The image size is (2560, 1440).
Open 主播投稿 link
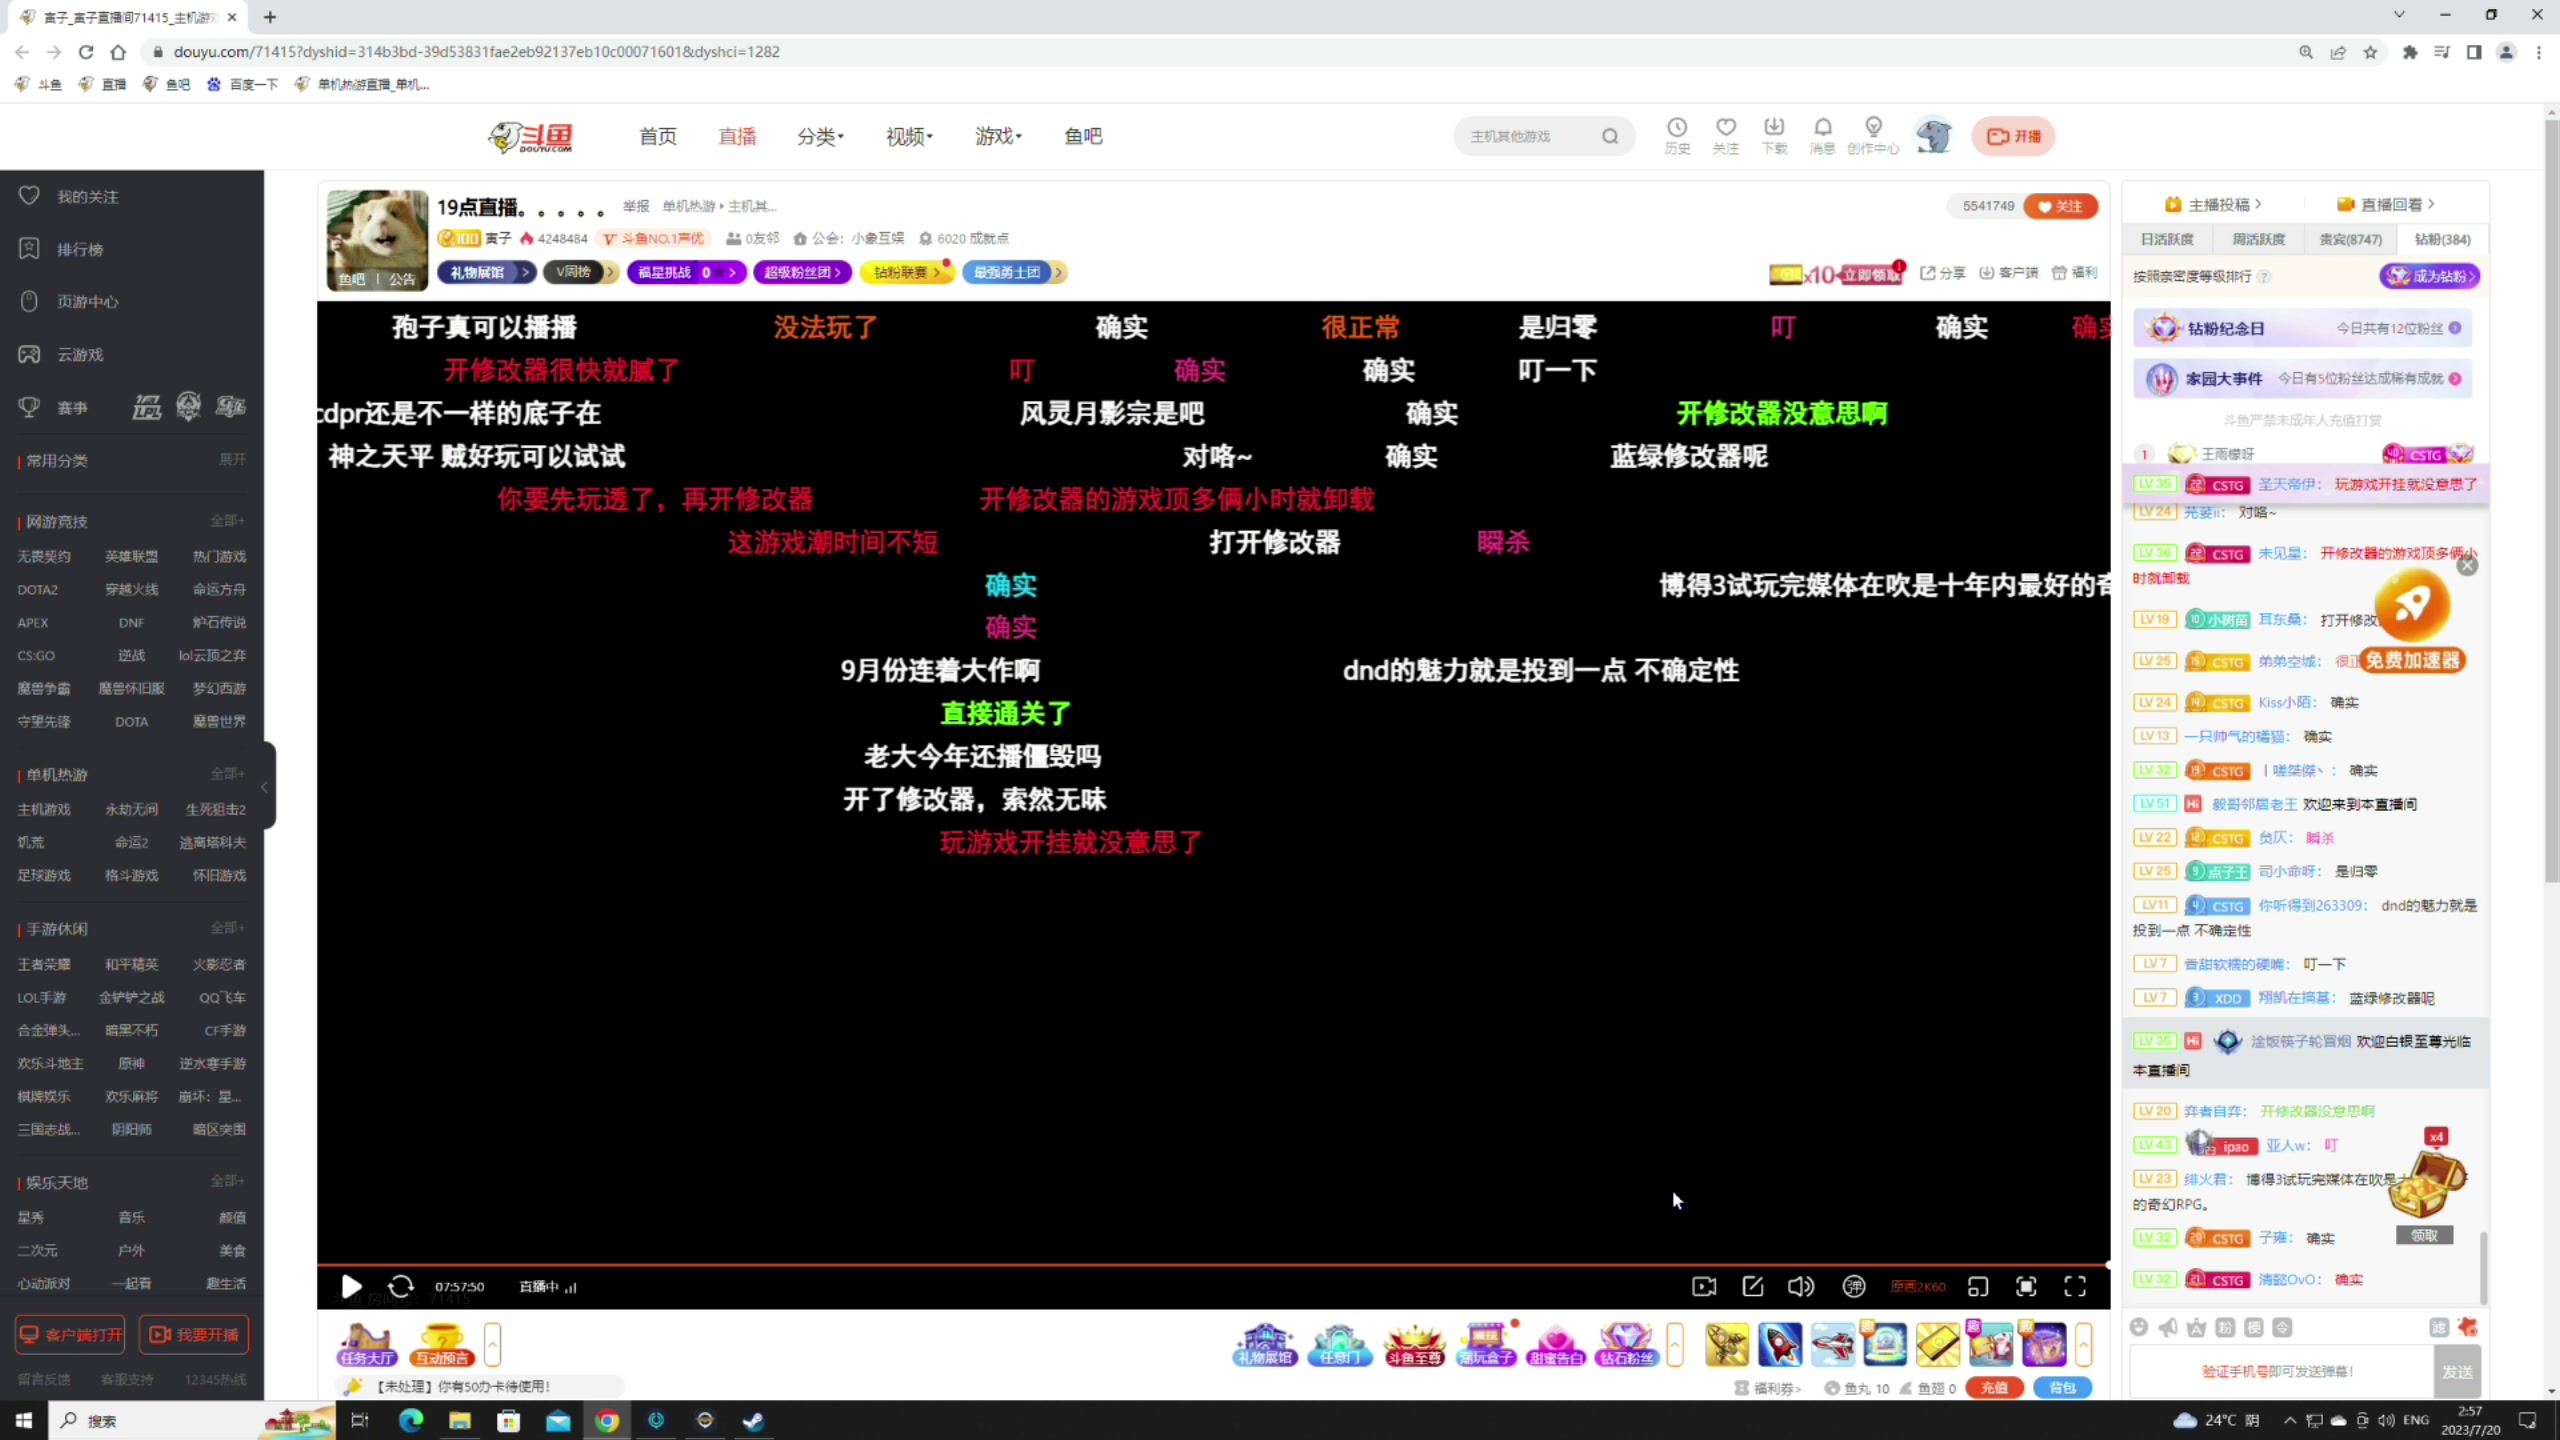[x=2213, y=204]
